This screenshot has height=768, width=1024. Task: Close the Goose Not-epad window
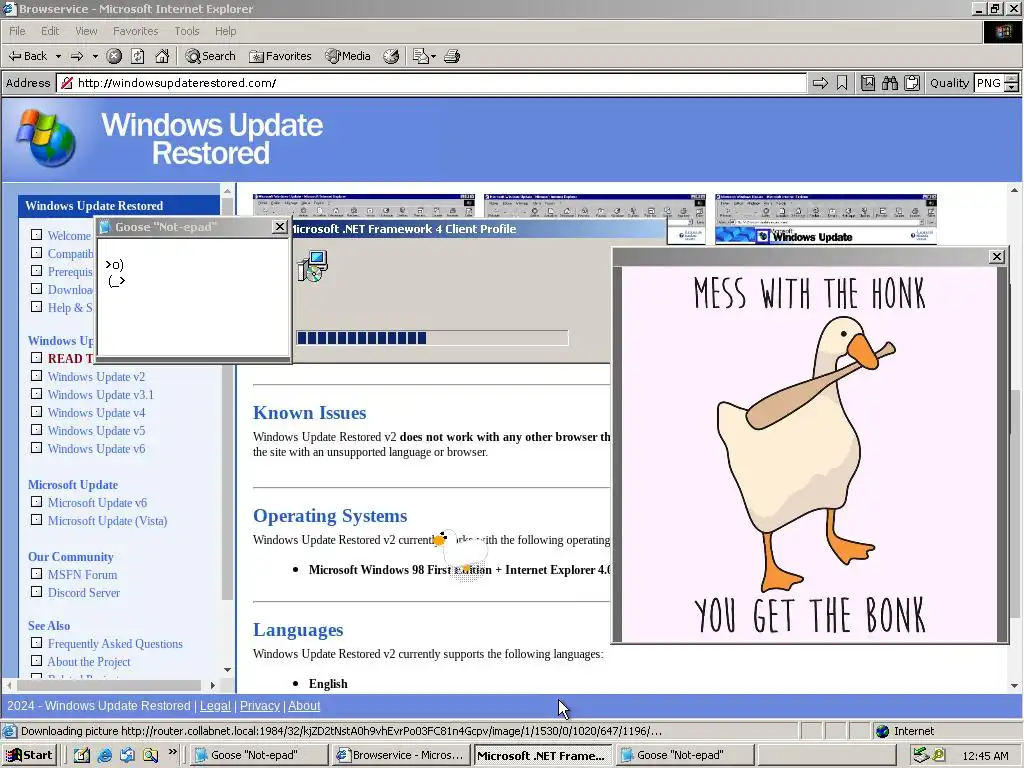tap(280, 227)
